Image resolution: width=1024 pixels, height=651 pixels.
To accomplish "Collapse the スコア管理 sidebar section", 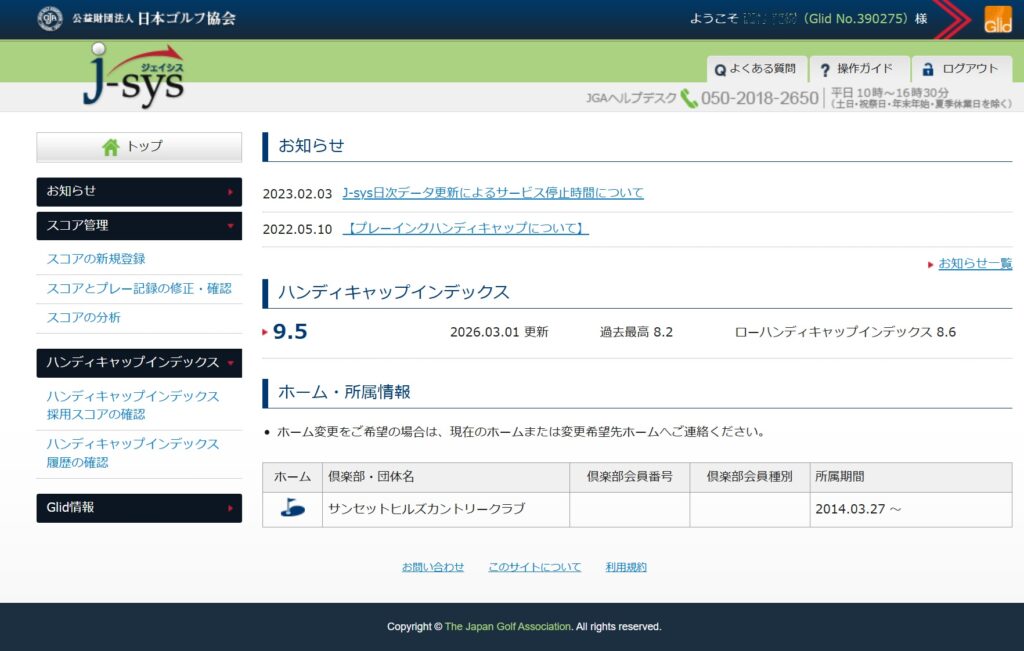I will 139,226.
